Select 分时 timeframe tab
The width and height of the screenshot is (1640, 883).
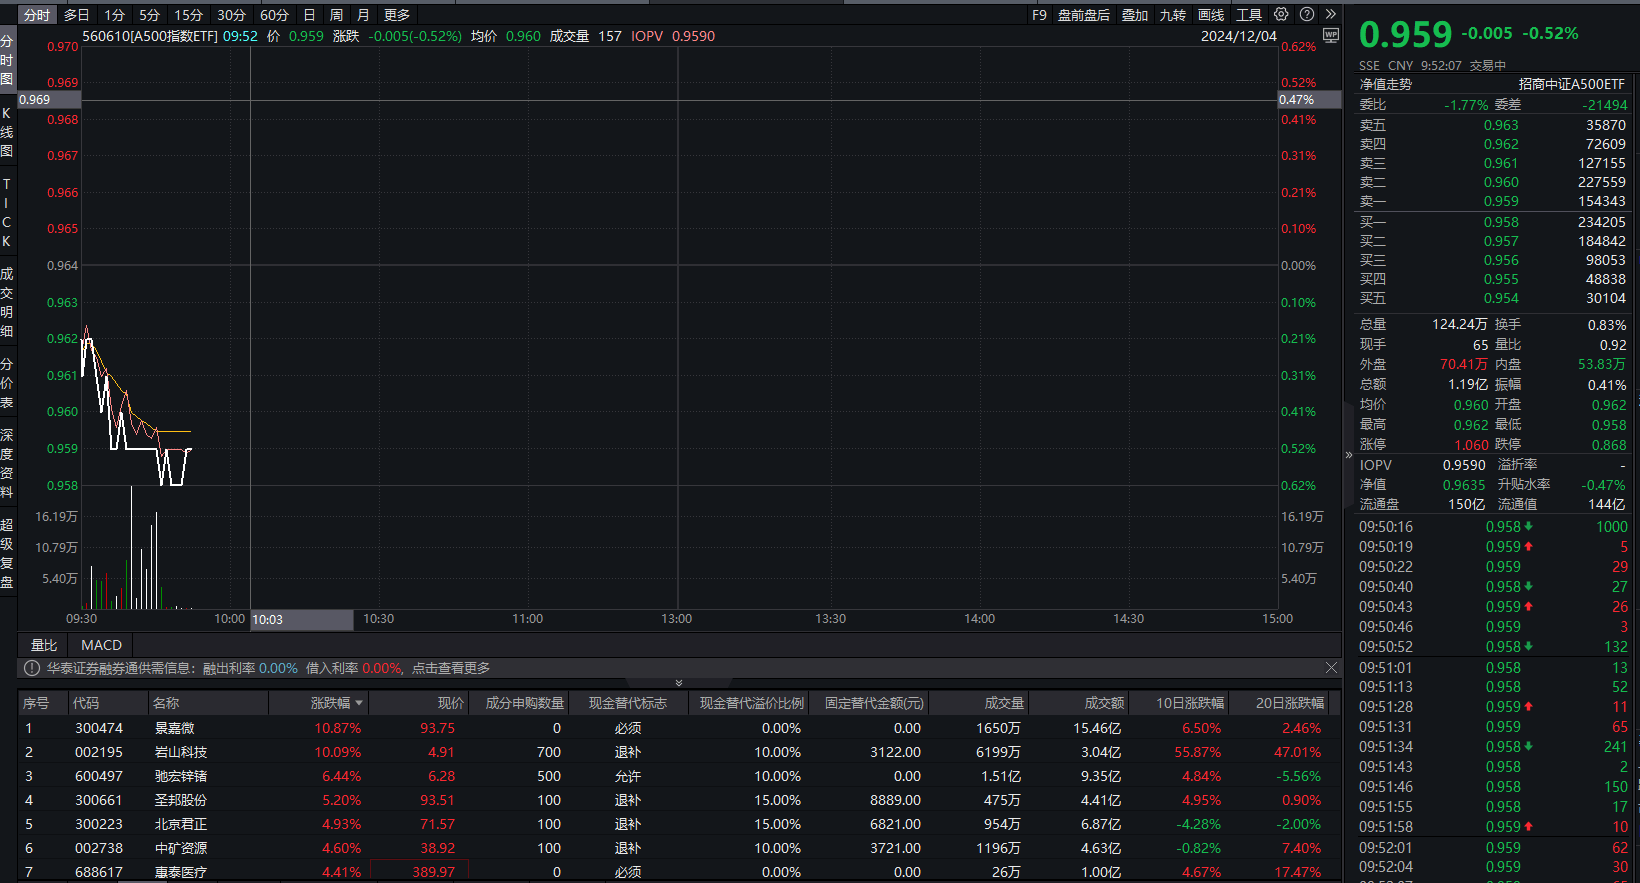pyautogui.click(x=37, y=15)
